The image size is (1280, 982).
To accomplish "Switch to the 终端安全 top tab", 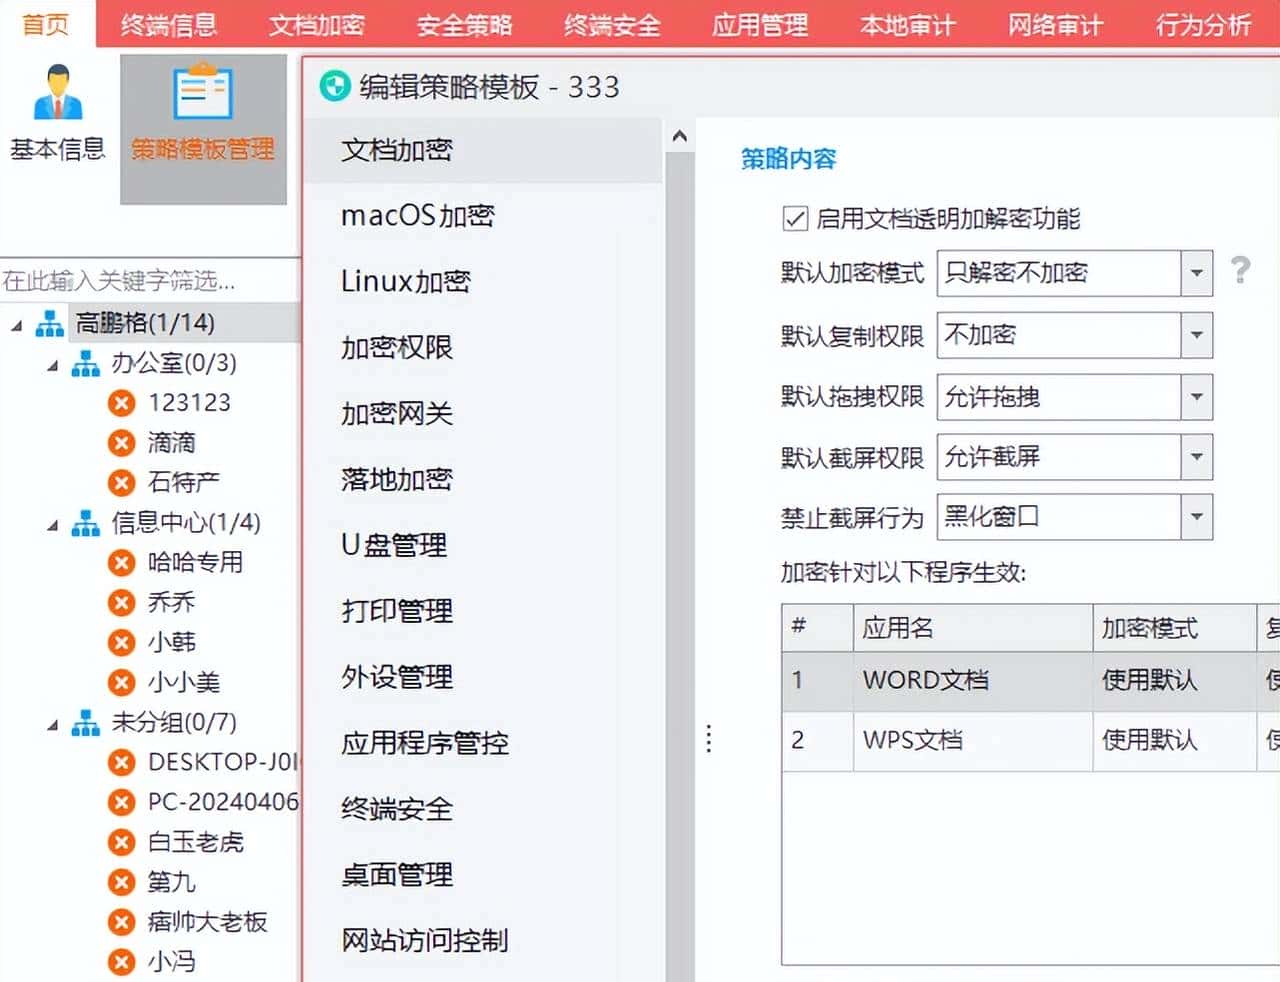I will pyautogui.click(x=612, y=25).
